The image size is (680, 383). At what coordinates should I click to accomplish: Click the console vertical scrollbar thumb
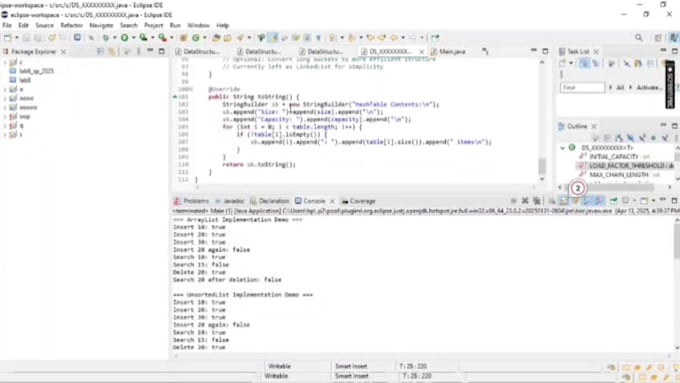[677, 241]
